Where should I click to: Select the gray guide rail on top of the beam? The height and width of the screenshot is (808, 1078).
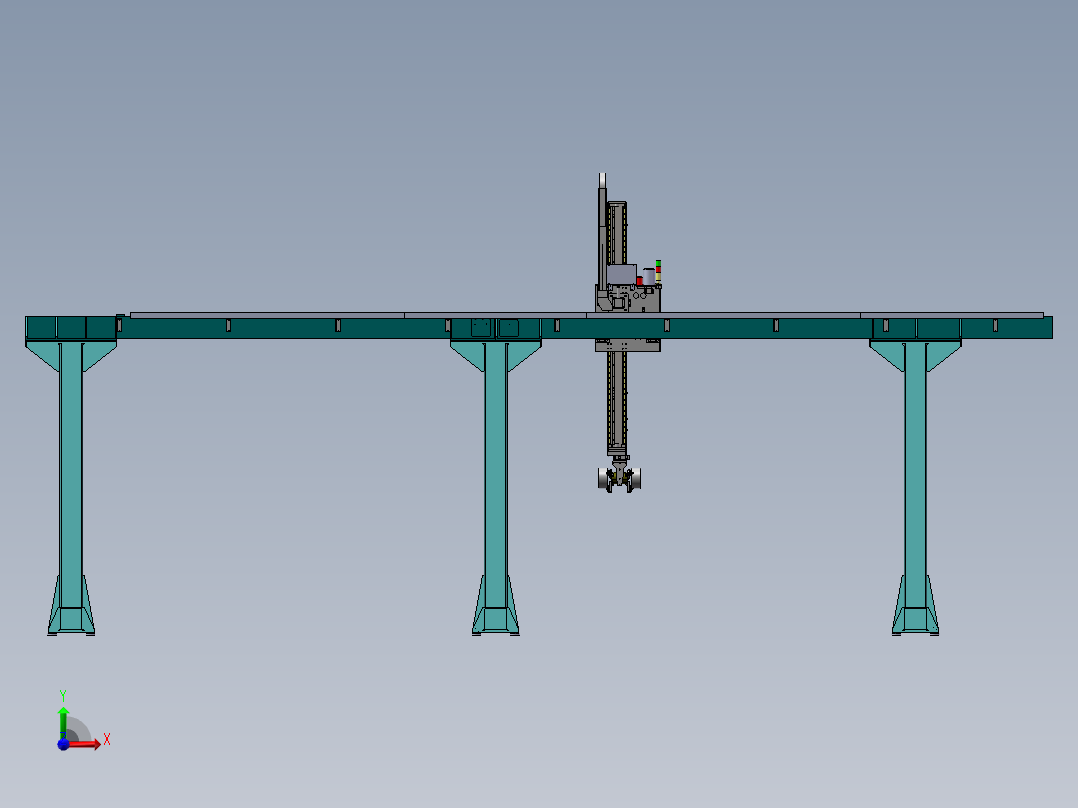click(586, 316)
